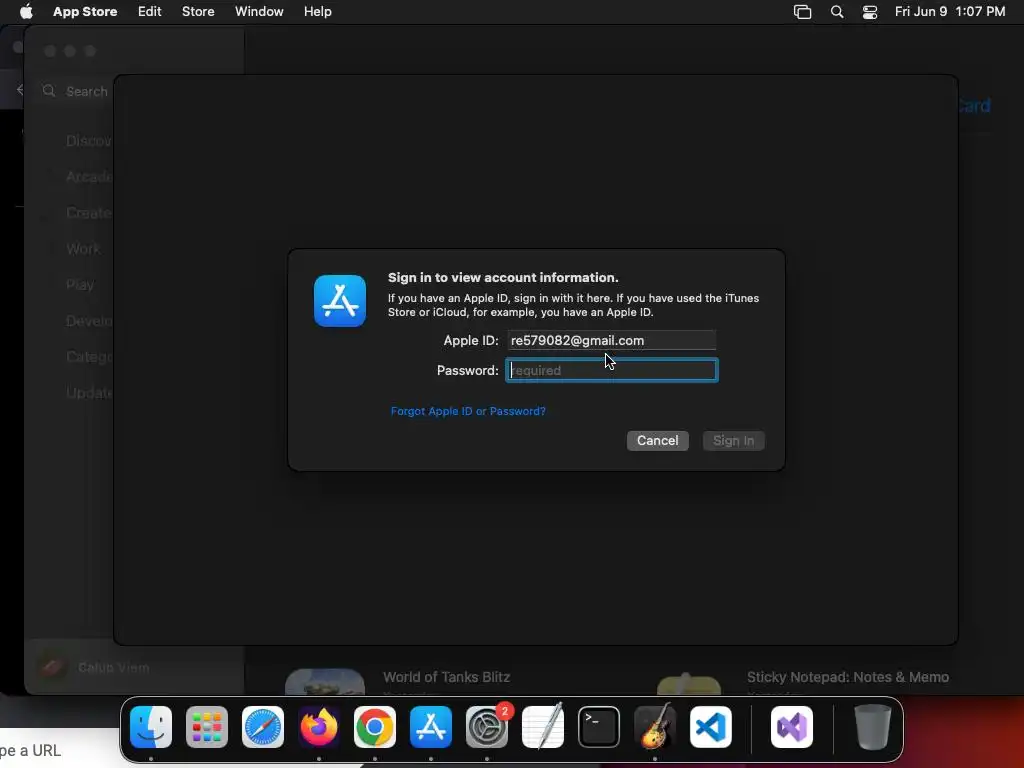Open Spotlight search in menu bar
Viewport: 1024px width, 768px height.
[x=837, y=12]
